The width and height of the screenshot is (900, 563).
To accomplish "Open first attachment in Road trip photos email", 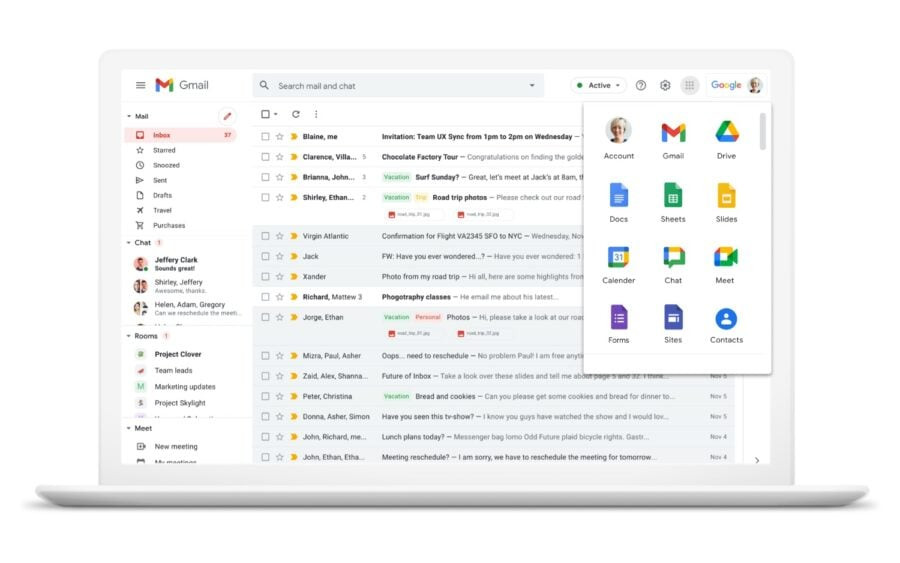I will click(414, 215).
